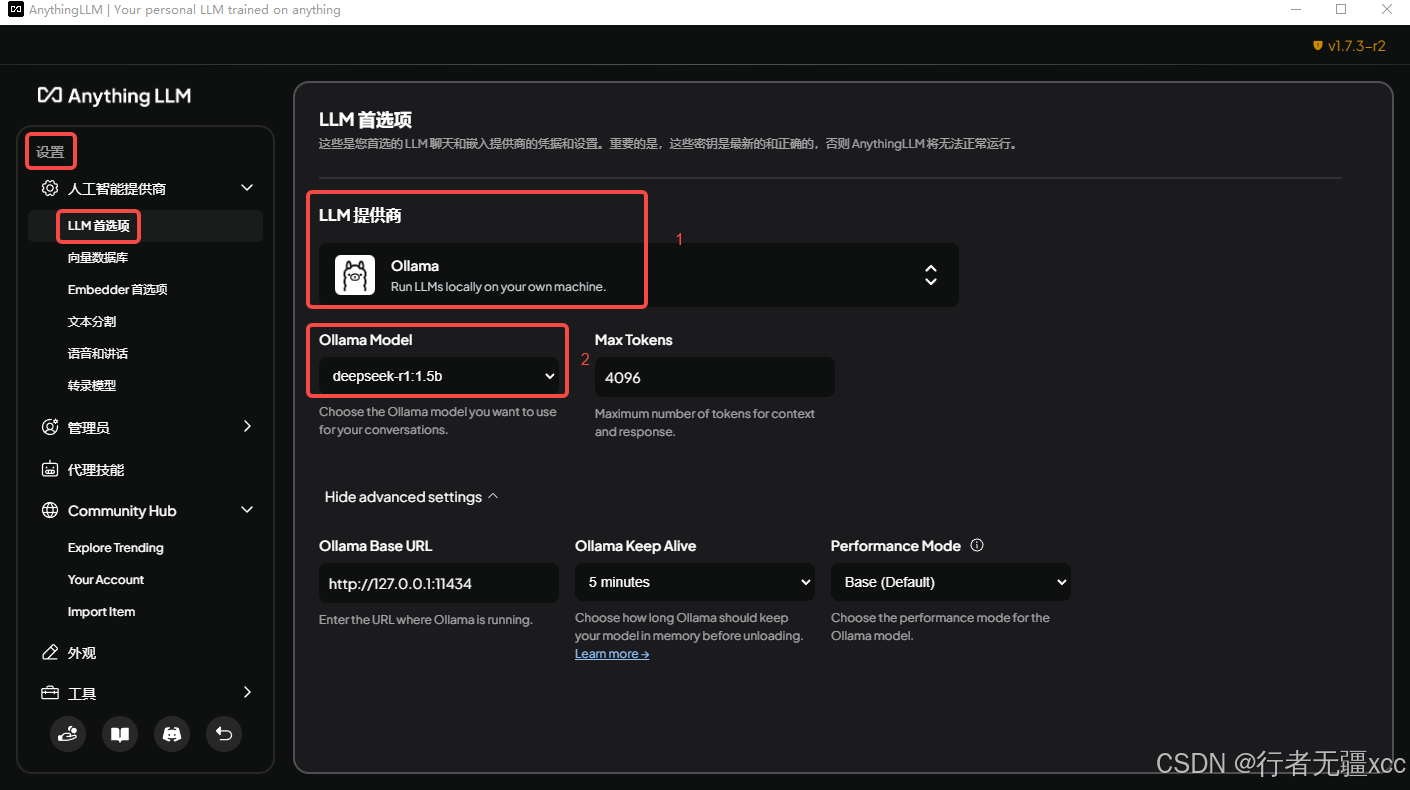The height and width of the screenshot is (790, 1410).
Task: Click the Ollama Model label
Action: click(365, 340)
